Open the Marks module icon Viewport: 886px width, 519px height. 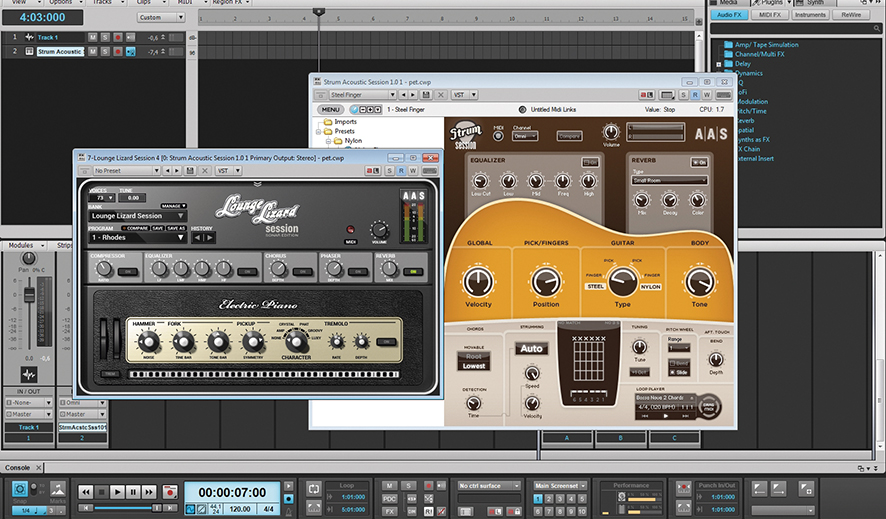coord(57,489)
